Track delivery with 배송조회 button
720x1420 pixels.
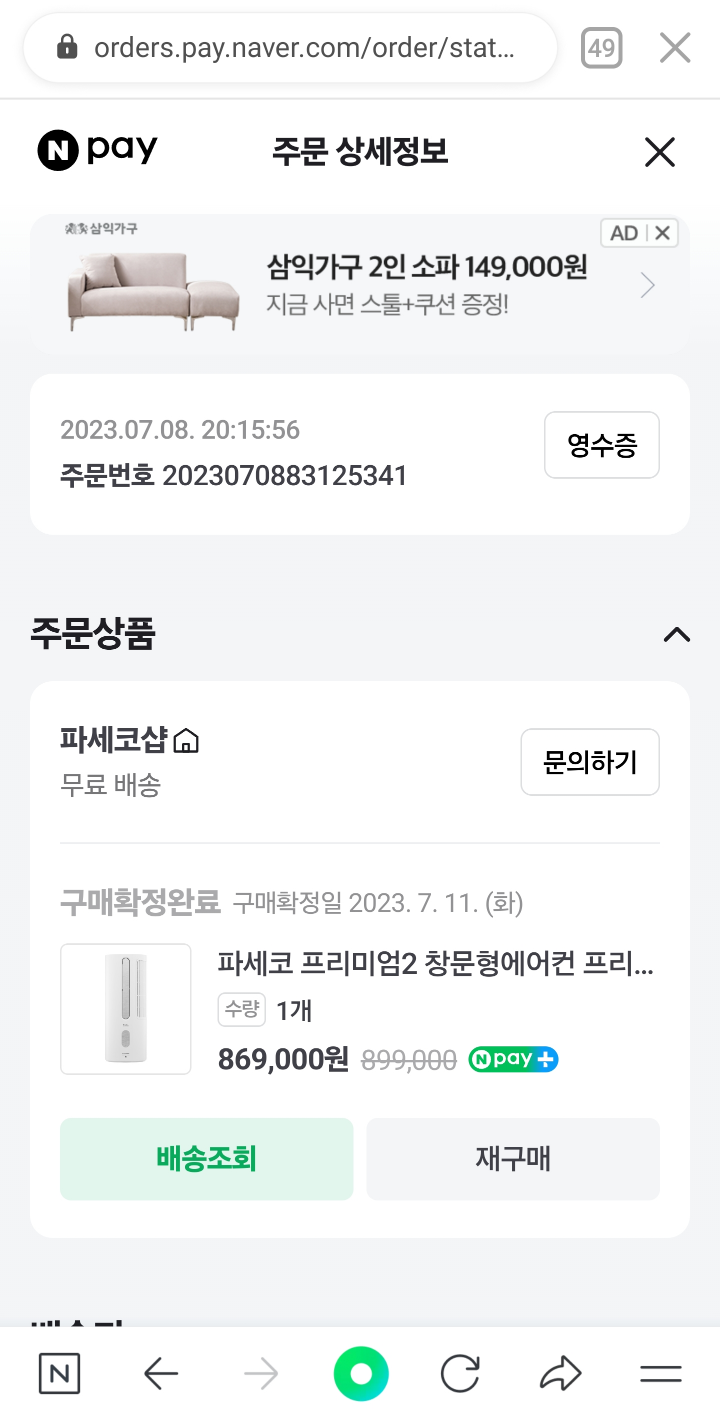tap(207, 1159)
